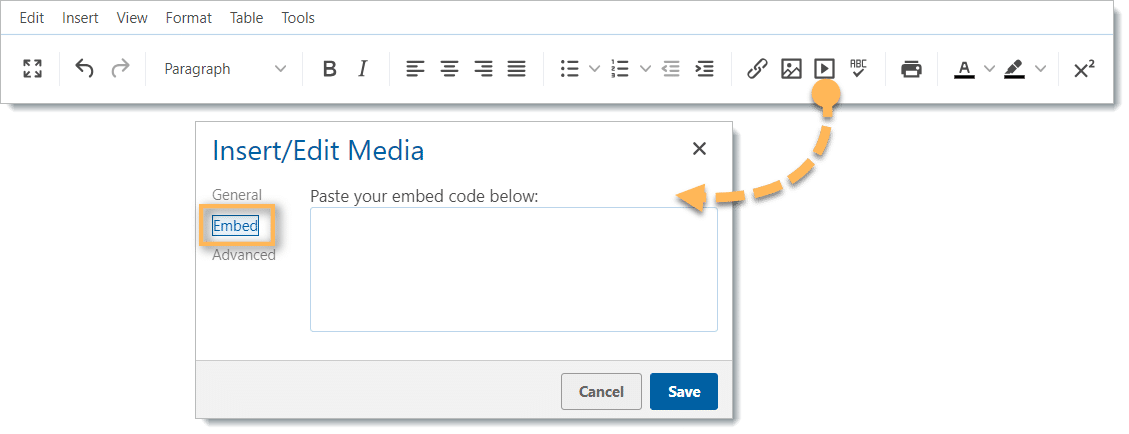Screen dimensions: 1129x434
Task: Open the Paragraph format dropdown
Action: tap(224, 69)
